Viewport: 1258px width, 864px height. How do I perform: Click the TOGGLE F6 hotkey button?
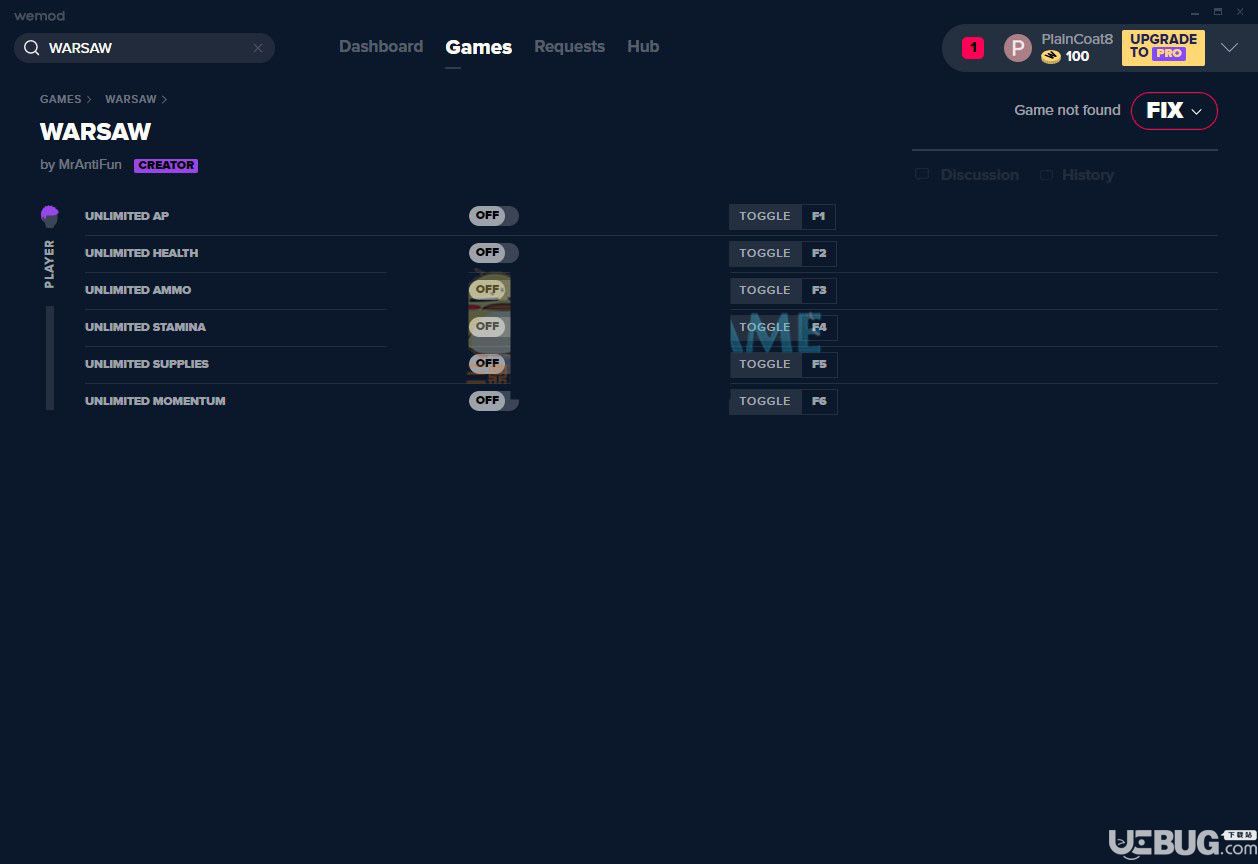782,401
